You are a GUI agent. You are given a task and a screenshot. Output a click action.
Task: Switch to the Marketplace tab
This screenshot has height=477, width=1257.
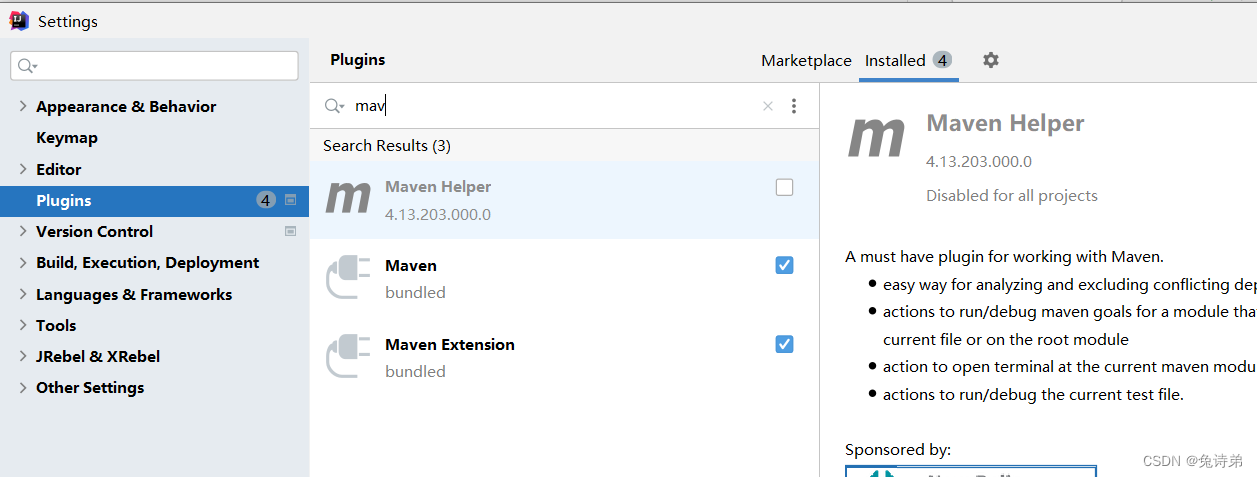pyautogui.click(x=806, y=60)
